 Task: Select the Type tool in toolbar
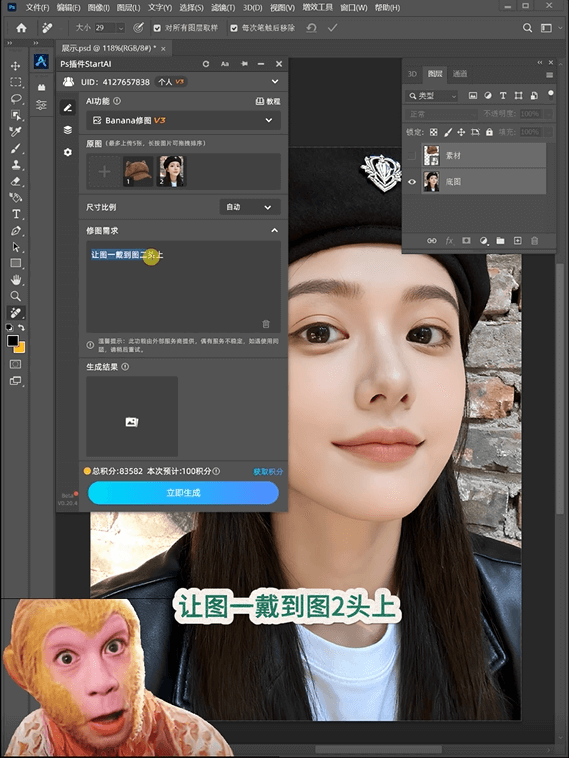[x=15, y=214]
